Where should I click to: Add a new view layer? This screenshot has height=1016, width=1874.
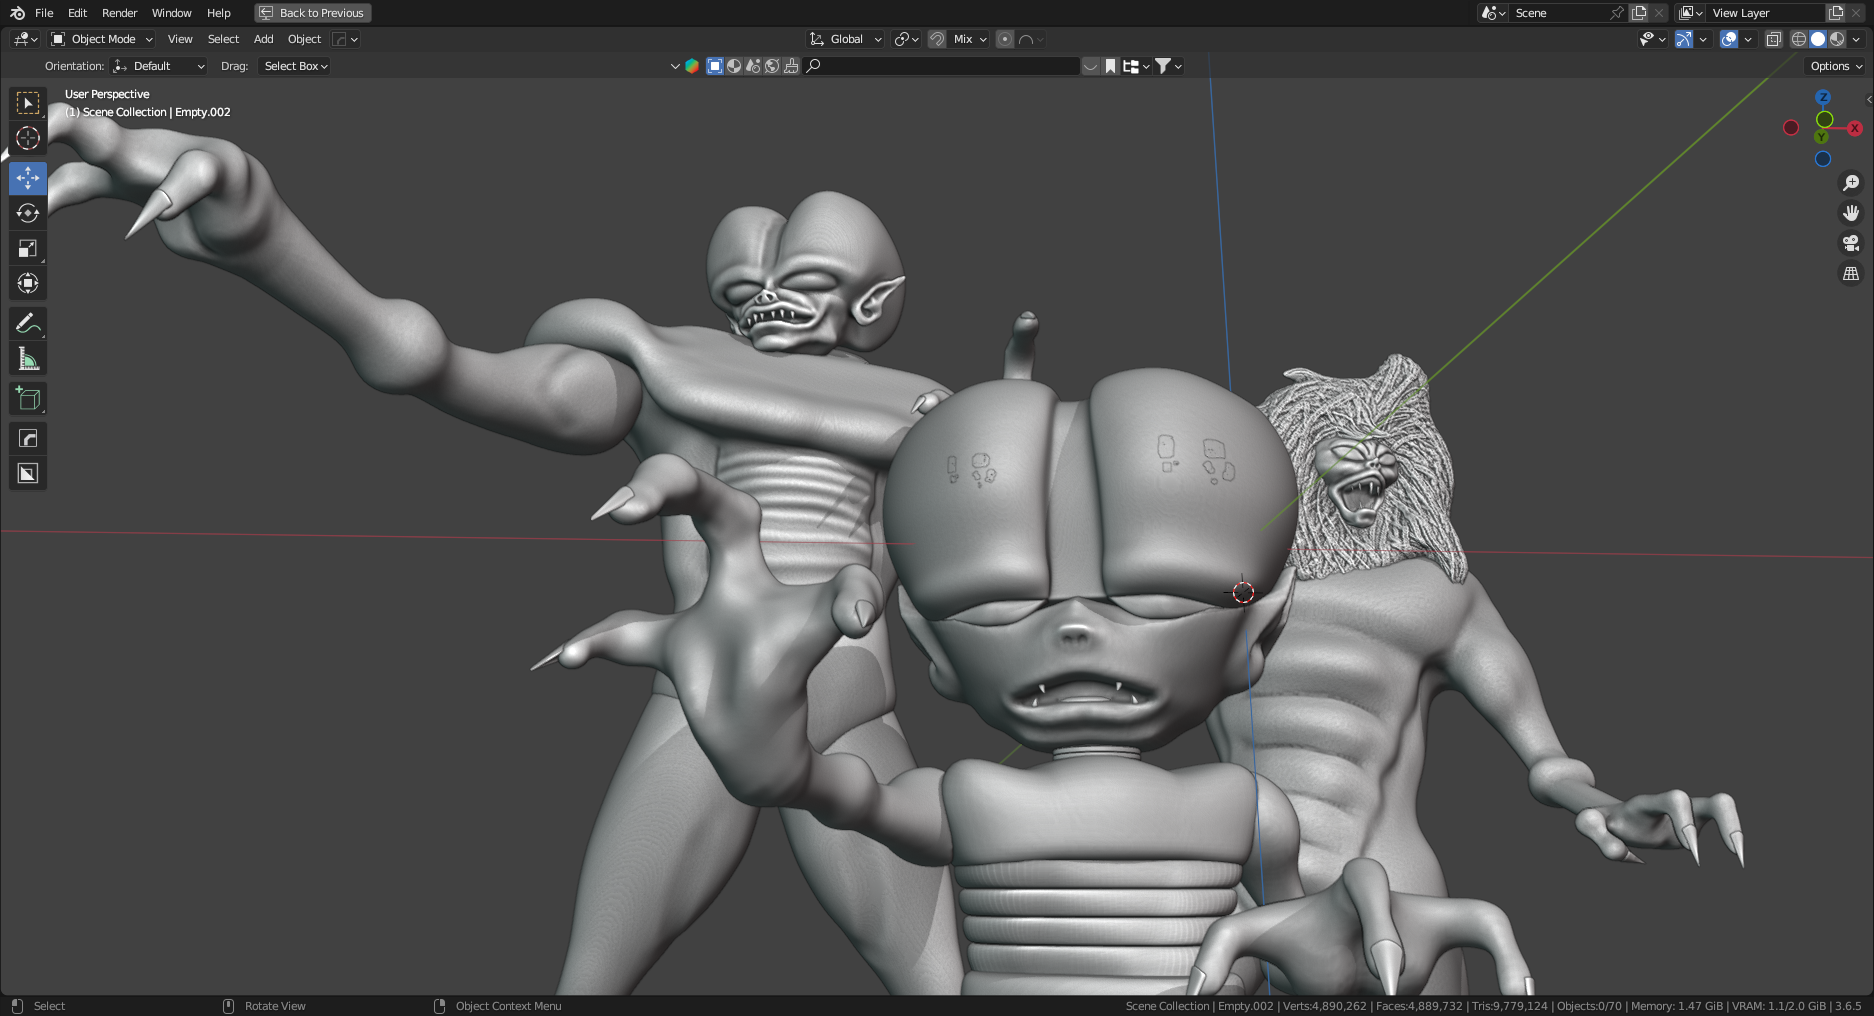1836,13
